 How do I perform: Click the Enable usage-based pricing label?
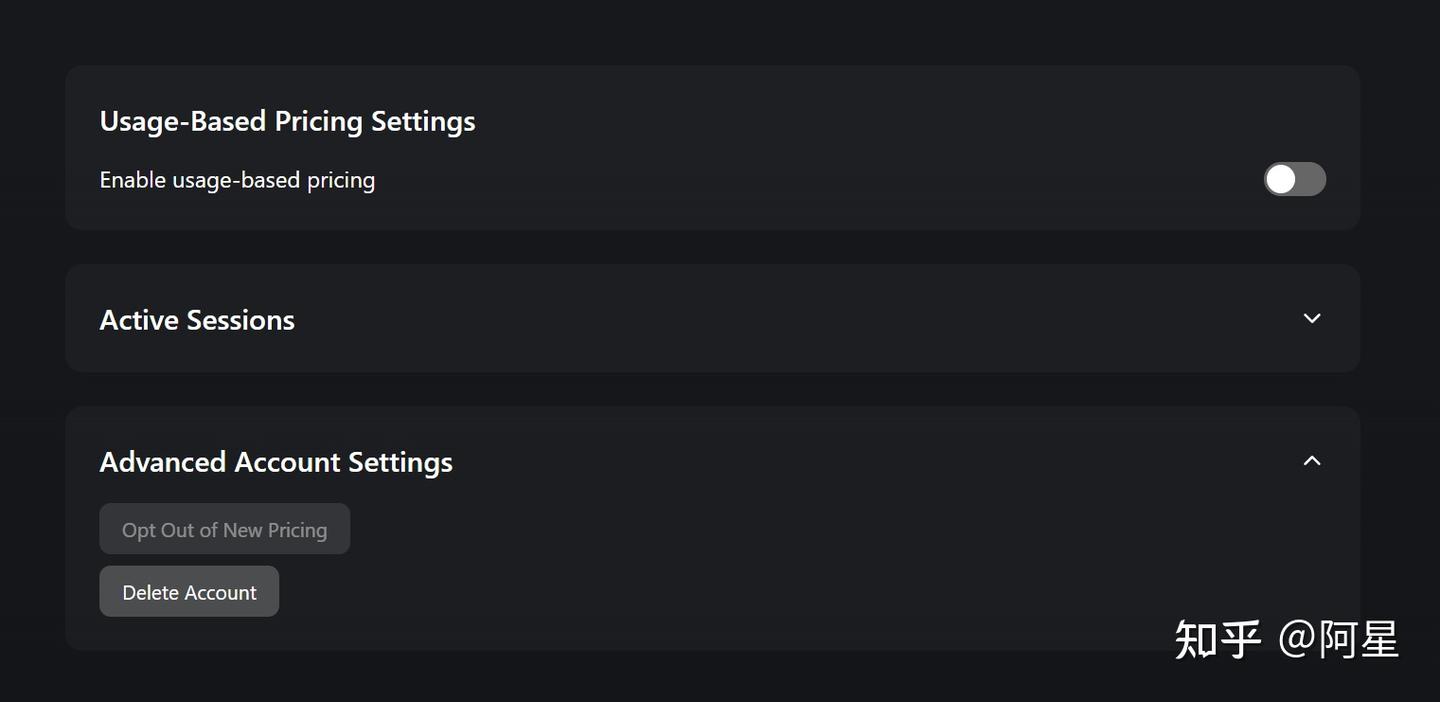pos(237,180)
